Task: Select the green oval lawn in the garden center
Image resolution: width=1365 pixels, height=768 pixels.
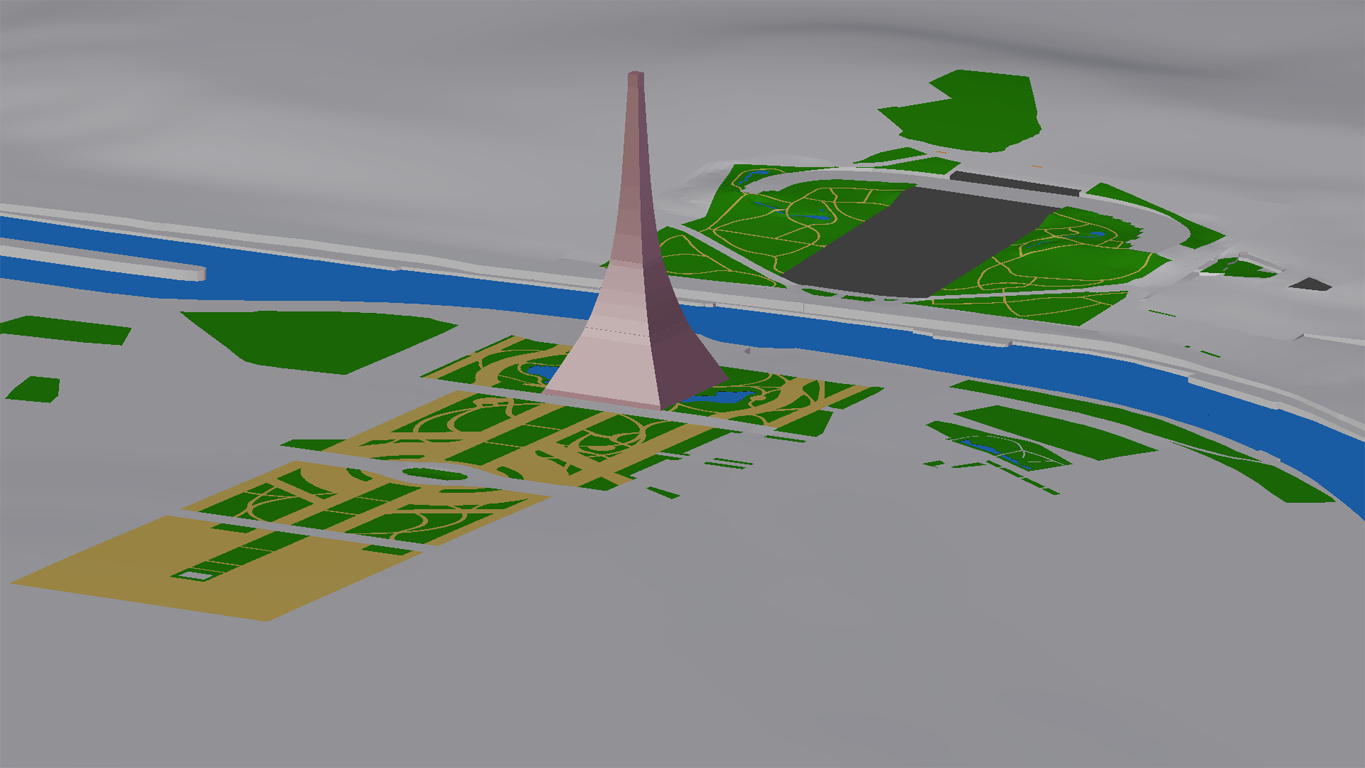Action: 435,474
